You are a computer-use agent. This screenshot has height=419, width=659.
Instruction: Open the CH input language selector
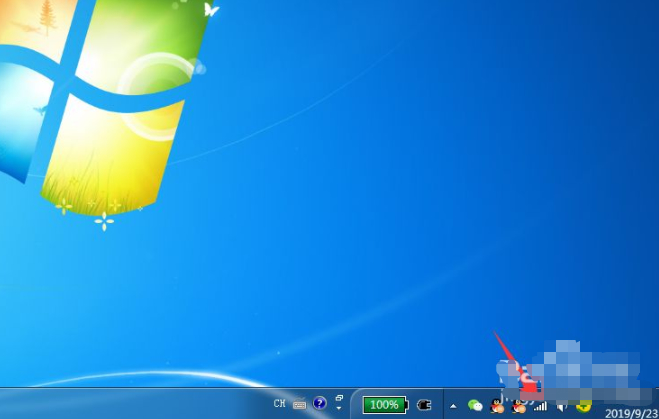click(x=279, y=404)
